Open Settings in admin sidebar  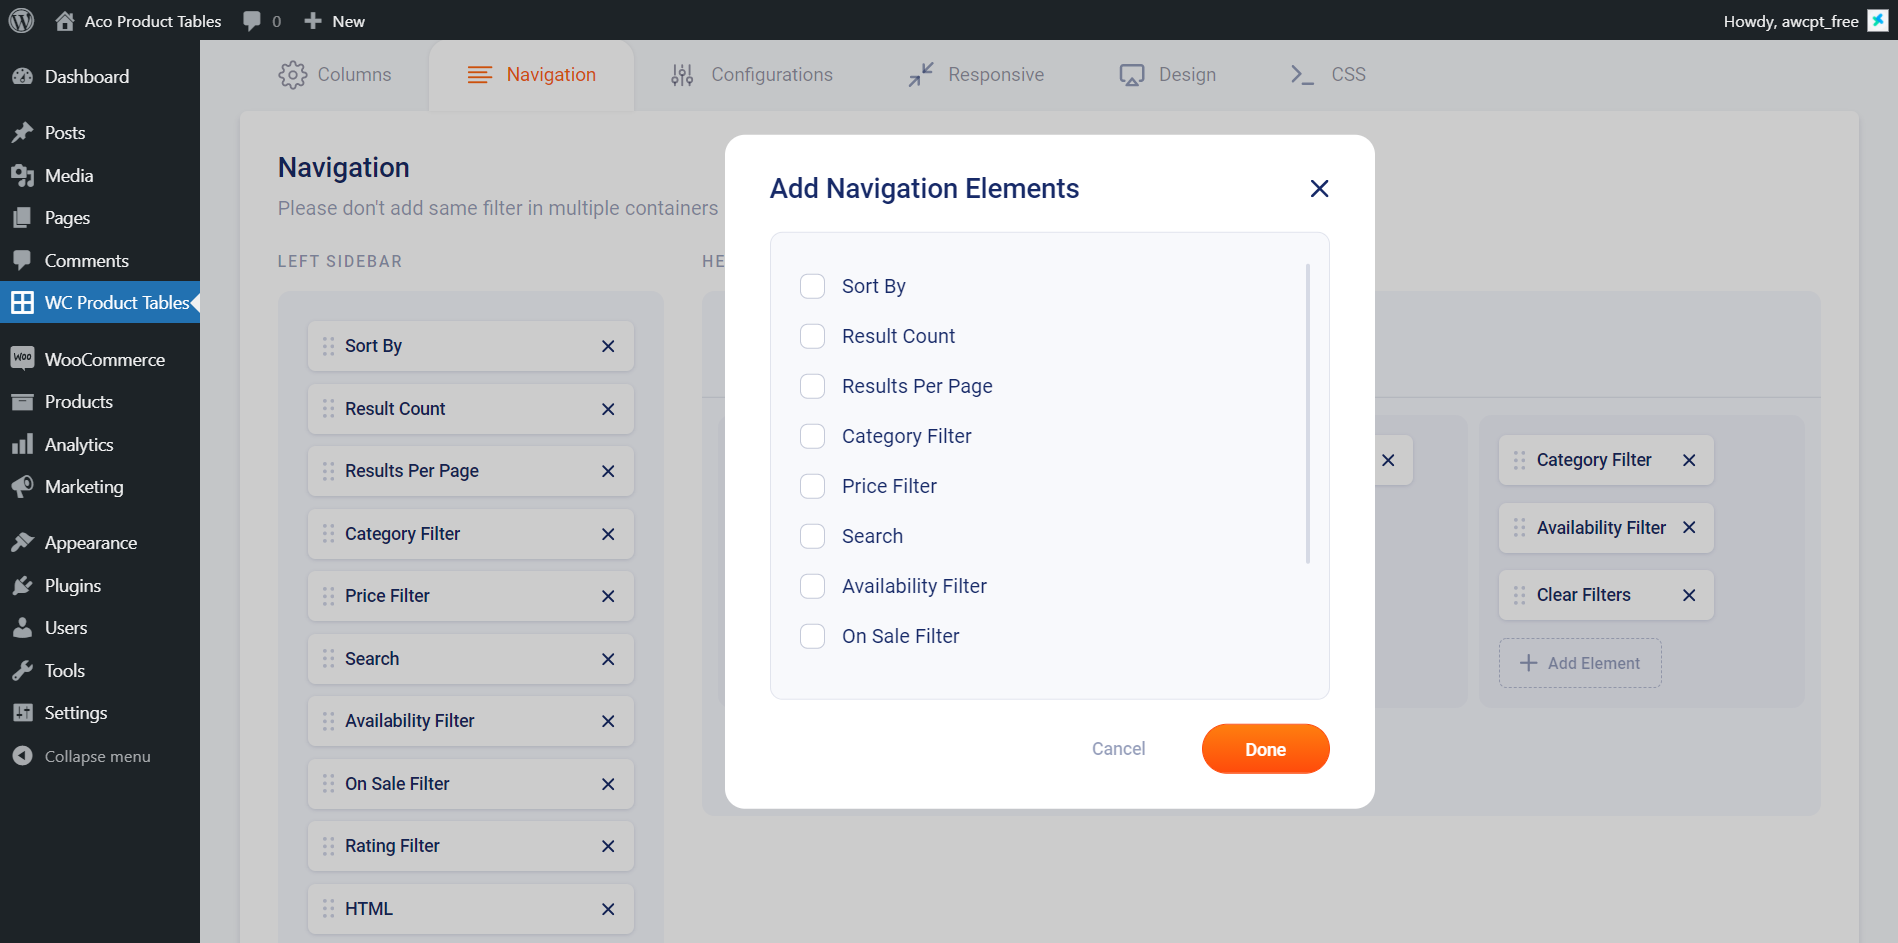100,713
